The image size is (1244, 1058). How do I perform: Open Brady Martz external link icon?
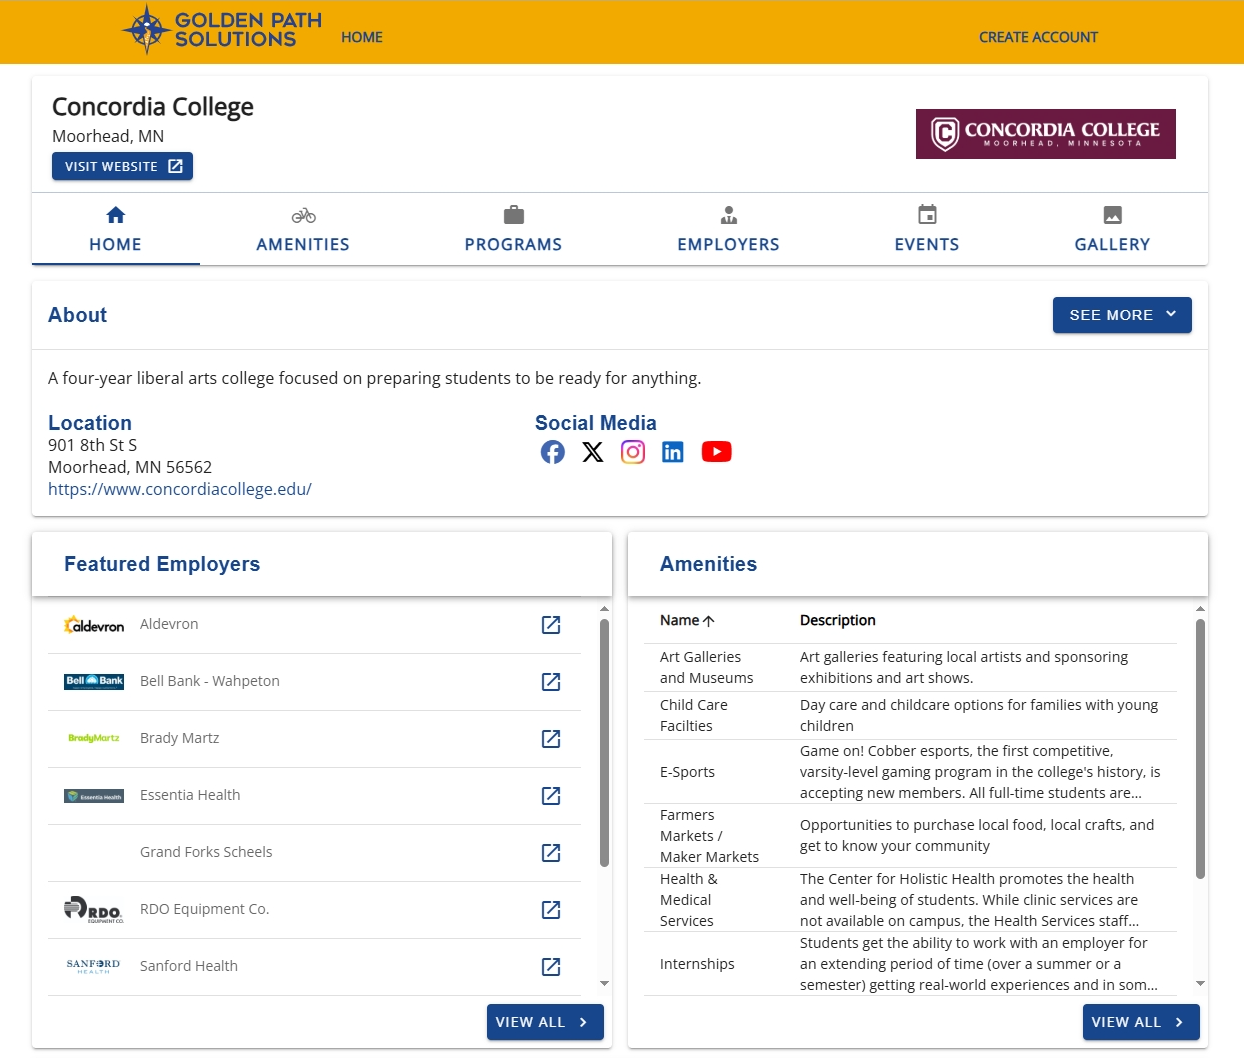551,739
